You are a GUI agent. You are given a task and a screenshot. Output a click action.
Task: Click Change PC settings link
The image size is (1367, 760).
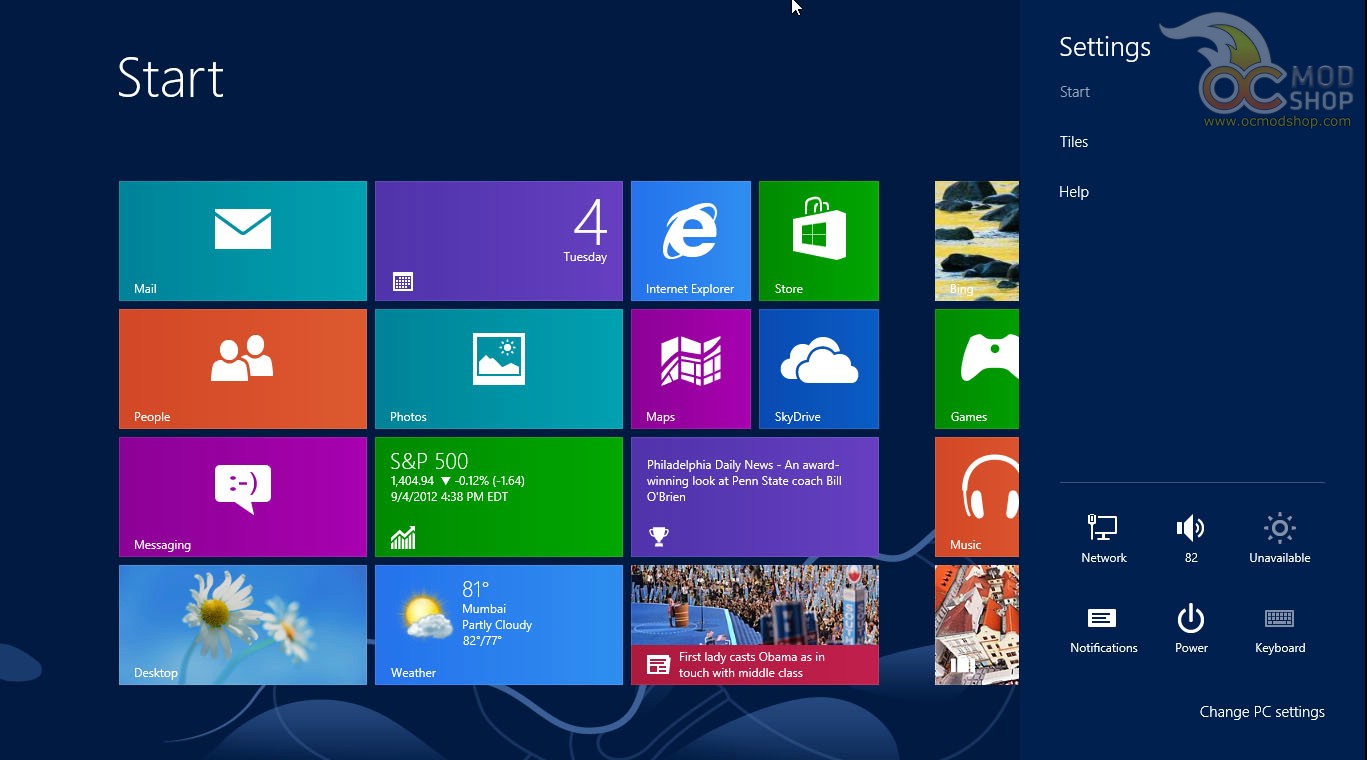coord(1262,712)
